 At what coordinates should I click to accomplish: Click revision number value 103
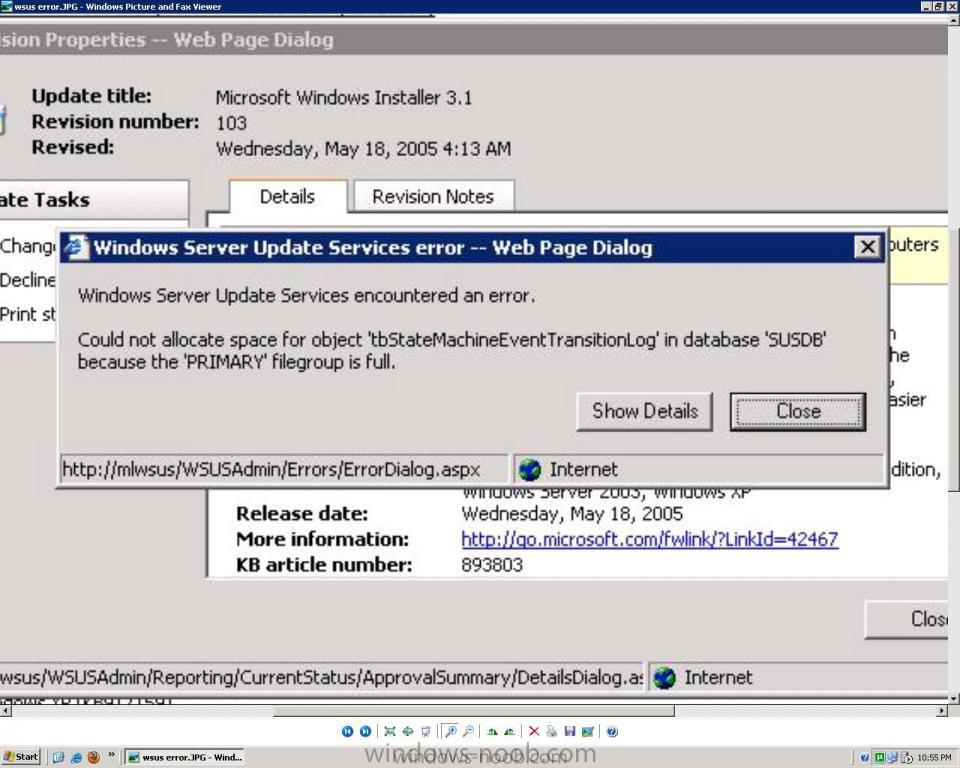click(x=231, y=123)
